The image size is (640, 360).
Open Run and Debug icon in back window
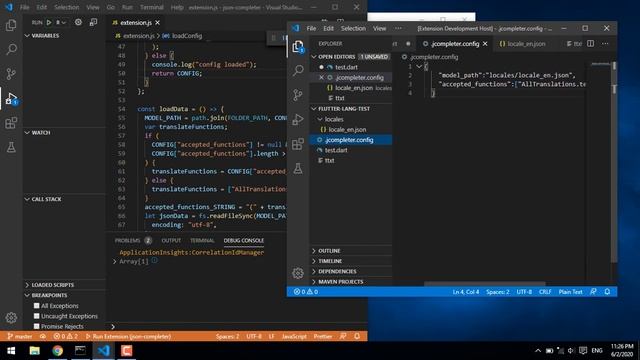11,98
